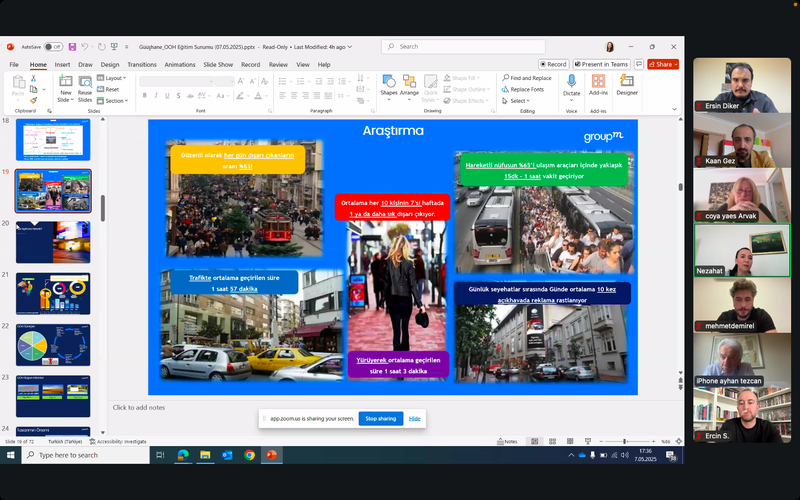Click Clear All Formatting icon
This screenshot has width=800, height=500.
pos(264,81)
